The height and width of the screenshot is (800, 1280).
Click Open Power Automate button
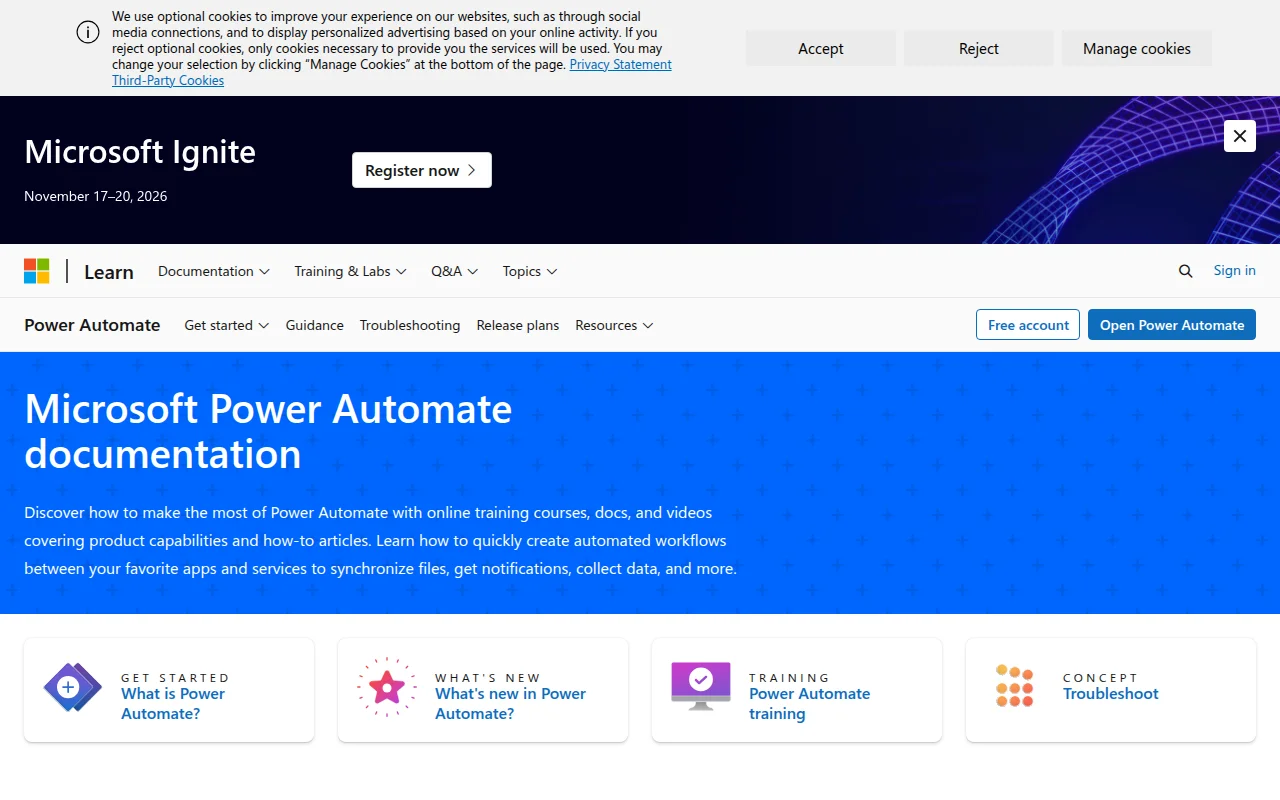pyautogui.click(x=1172, y=325)
